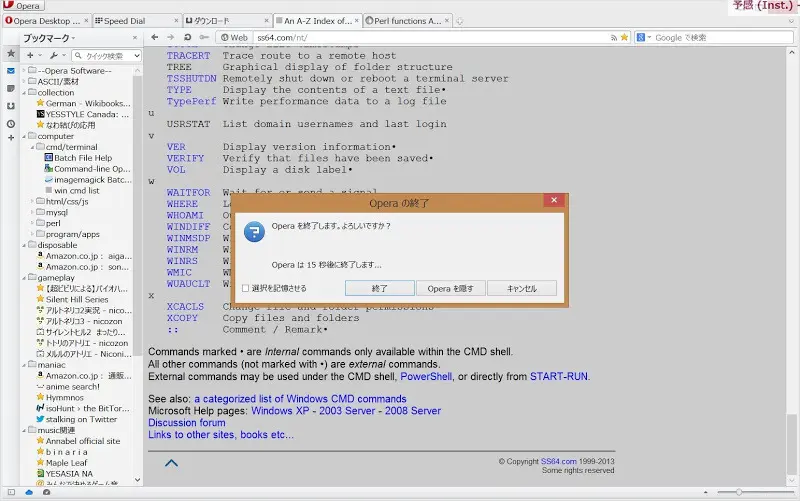Click the キャンセル button
Screen dimensions: 800x501
point(521,288)
